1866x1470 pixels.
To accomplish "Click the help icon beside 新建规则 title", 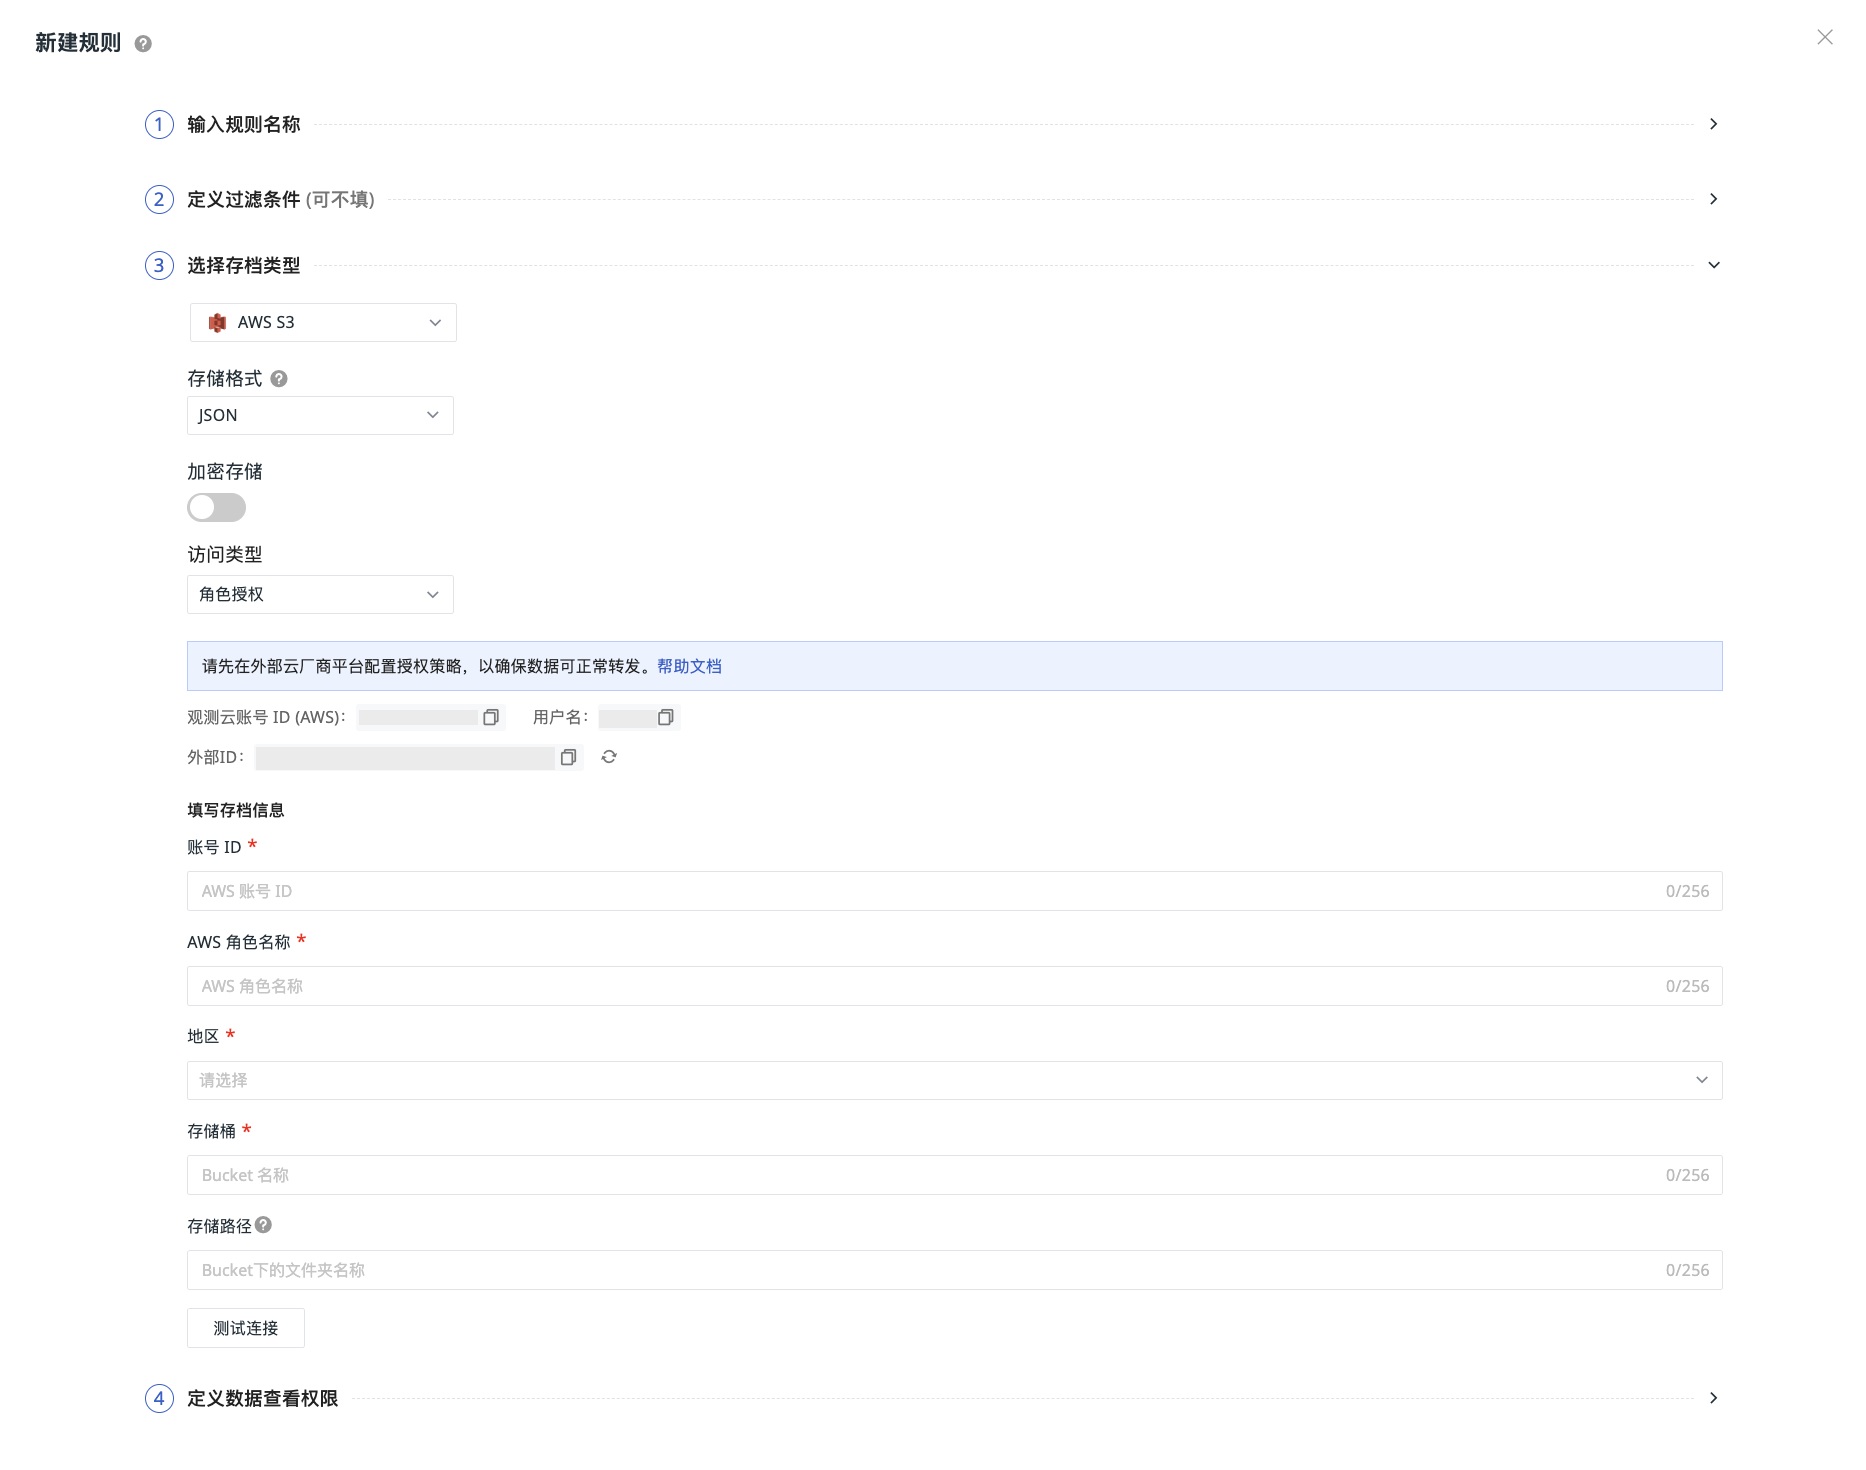I will [x=143, y=44].
